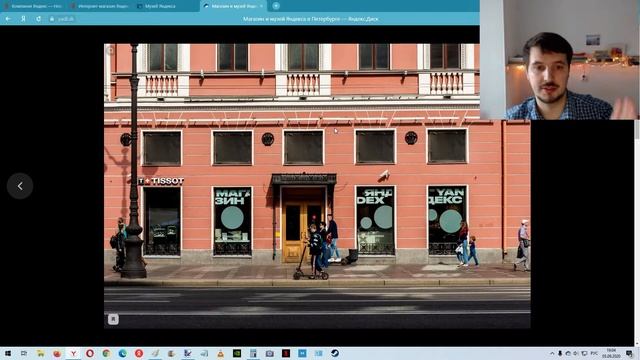Image resolution: width=640 pixels, height=360 pixels.
Task: Expand hidden system tray icons
Action: (552, 353)
